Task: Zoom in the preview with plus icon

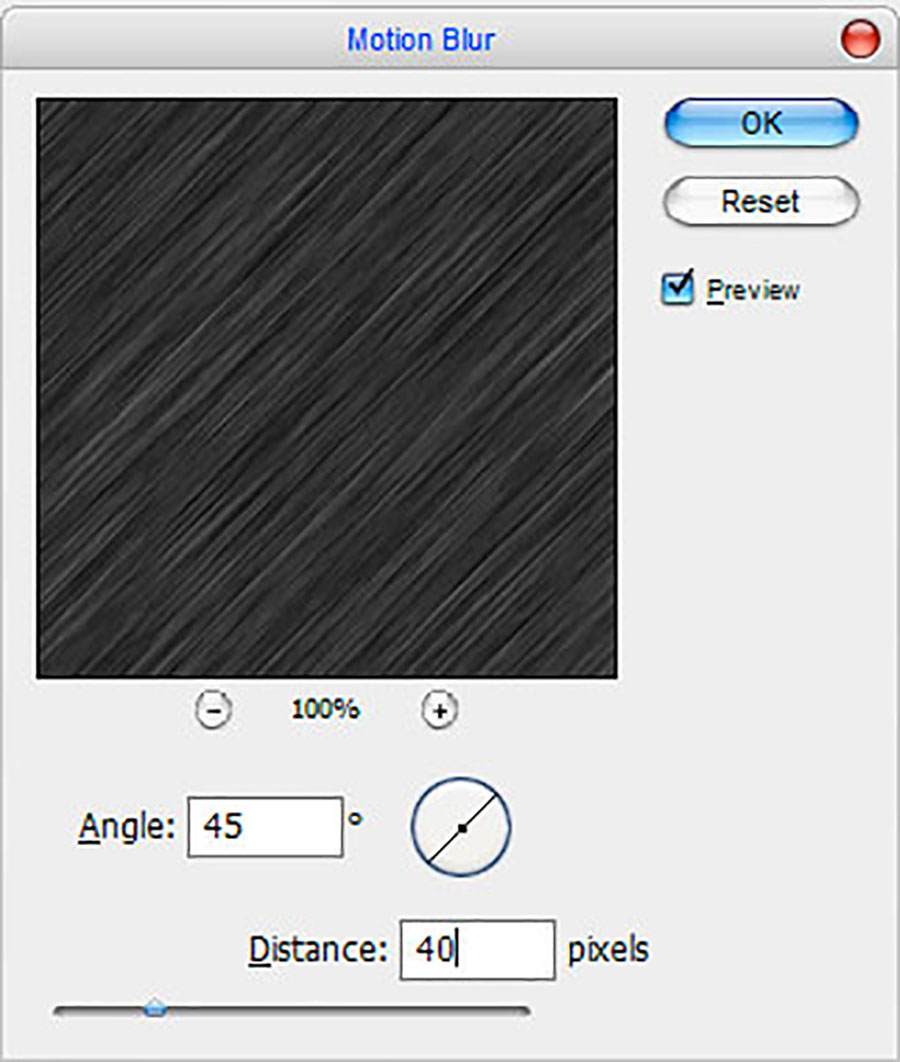Action: pos(440,710)
